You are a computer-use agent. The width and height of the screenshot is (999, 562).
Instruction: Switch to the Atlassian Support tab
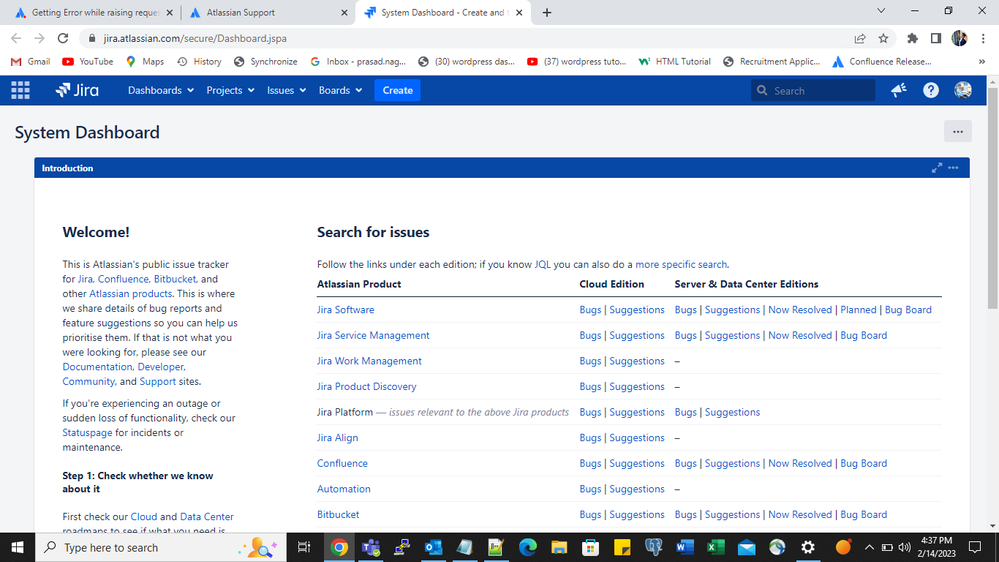268,13
